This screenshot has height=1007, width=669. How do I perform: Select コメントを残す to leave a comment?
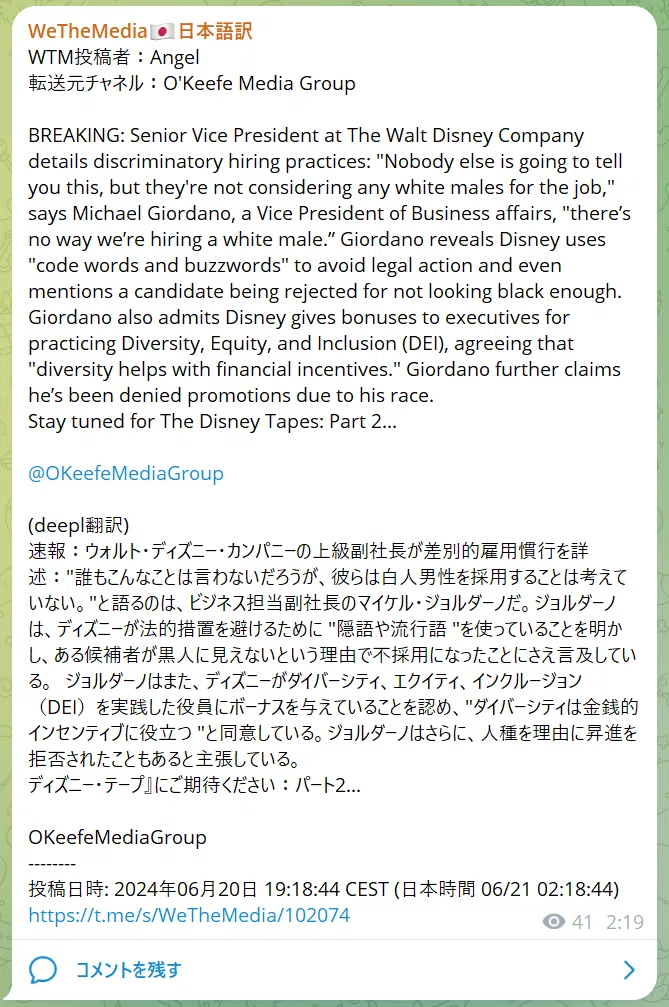point(128,970)
